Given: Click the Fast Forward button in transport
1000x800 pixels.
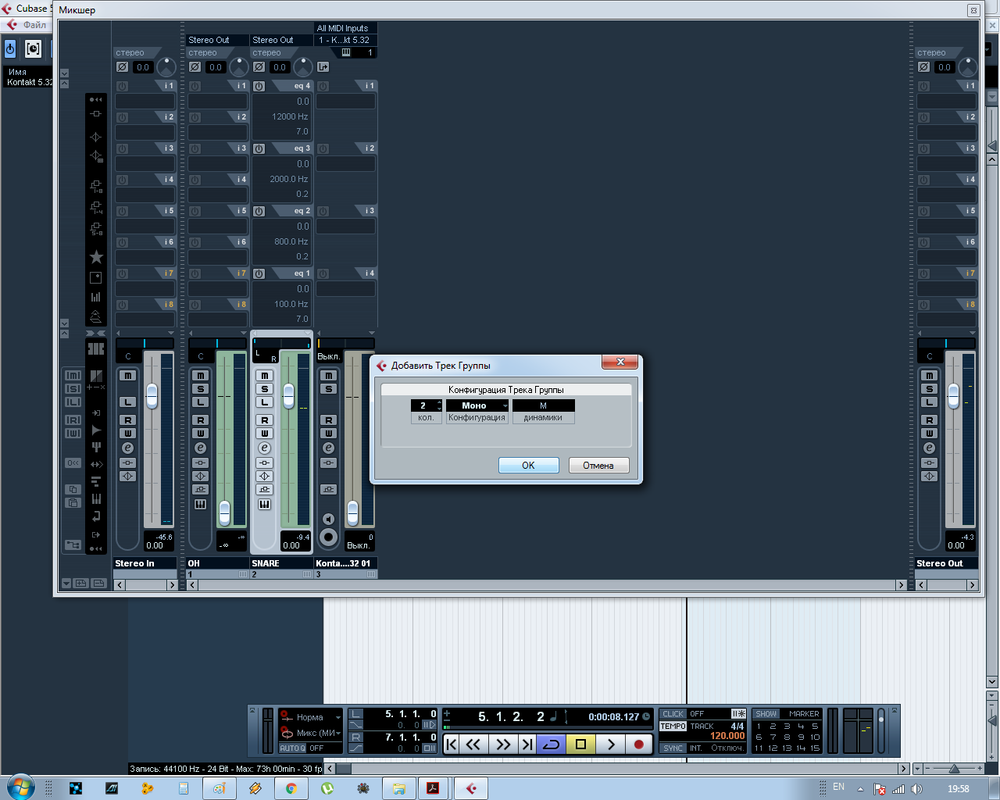Looking at the screenshot, I should (x=503, y=744).
